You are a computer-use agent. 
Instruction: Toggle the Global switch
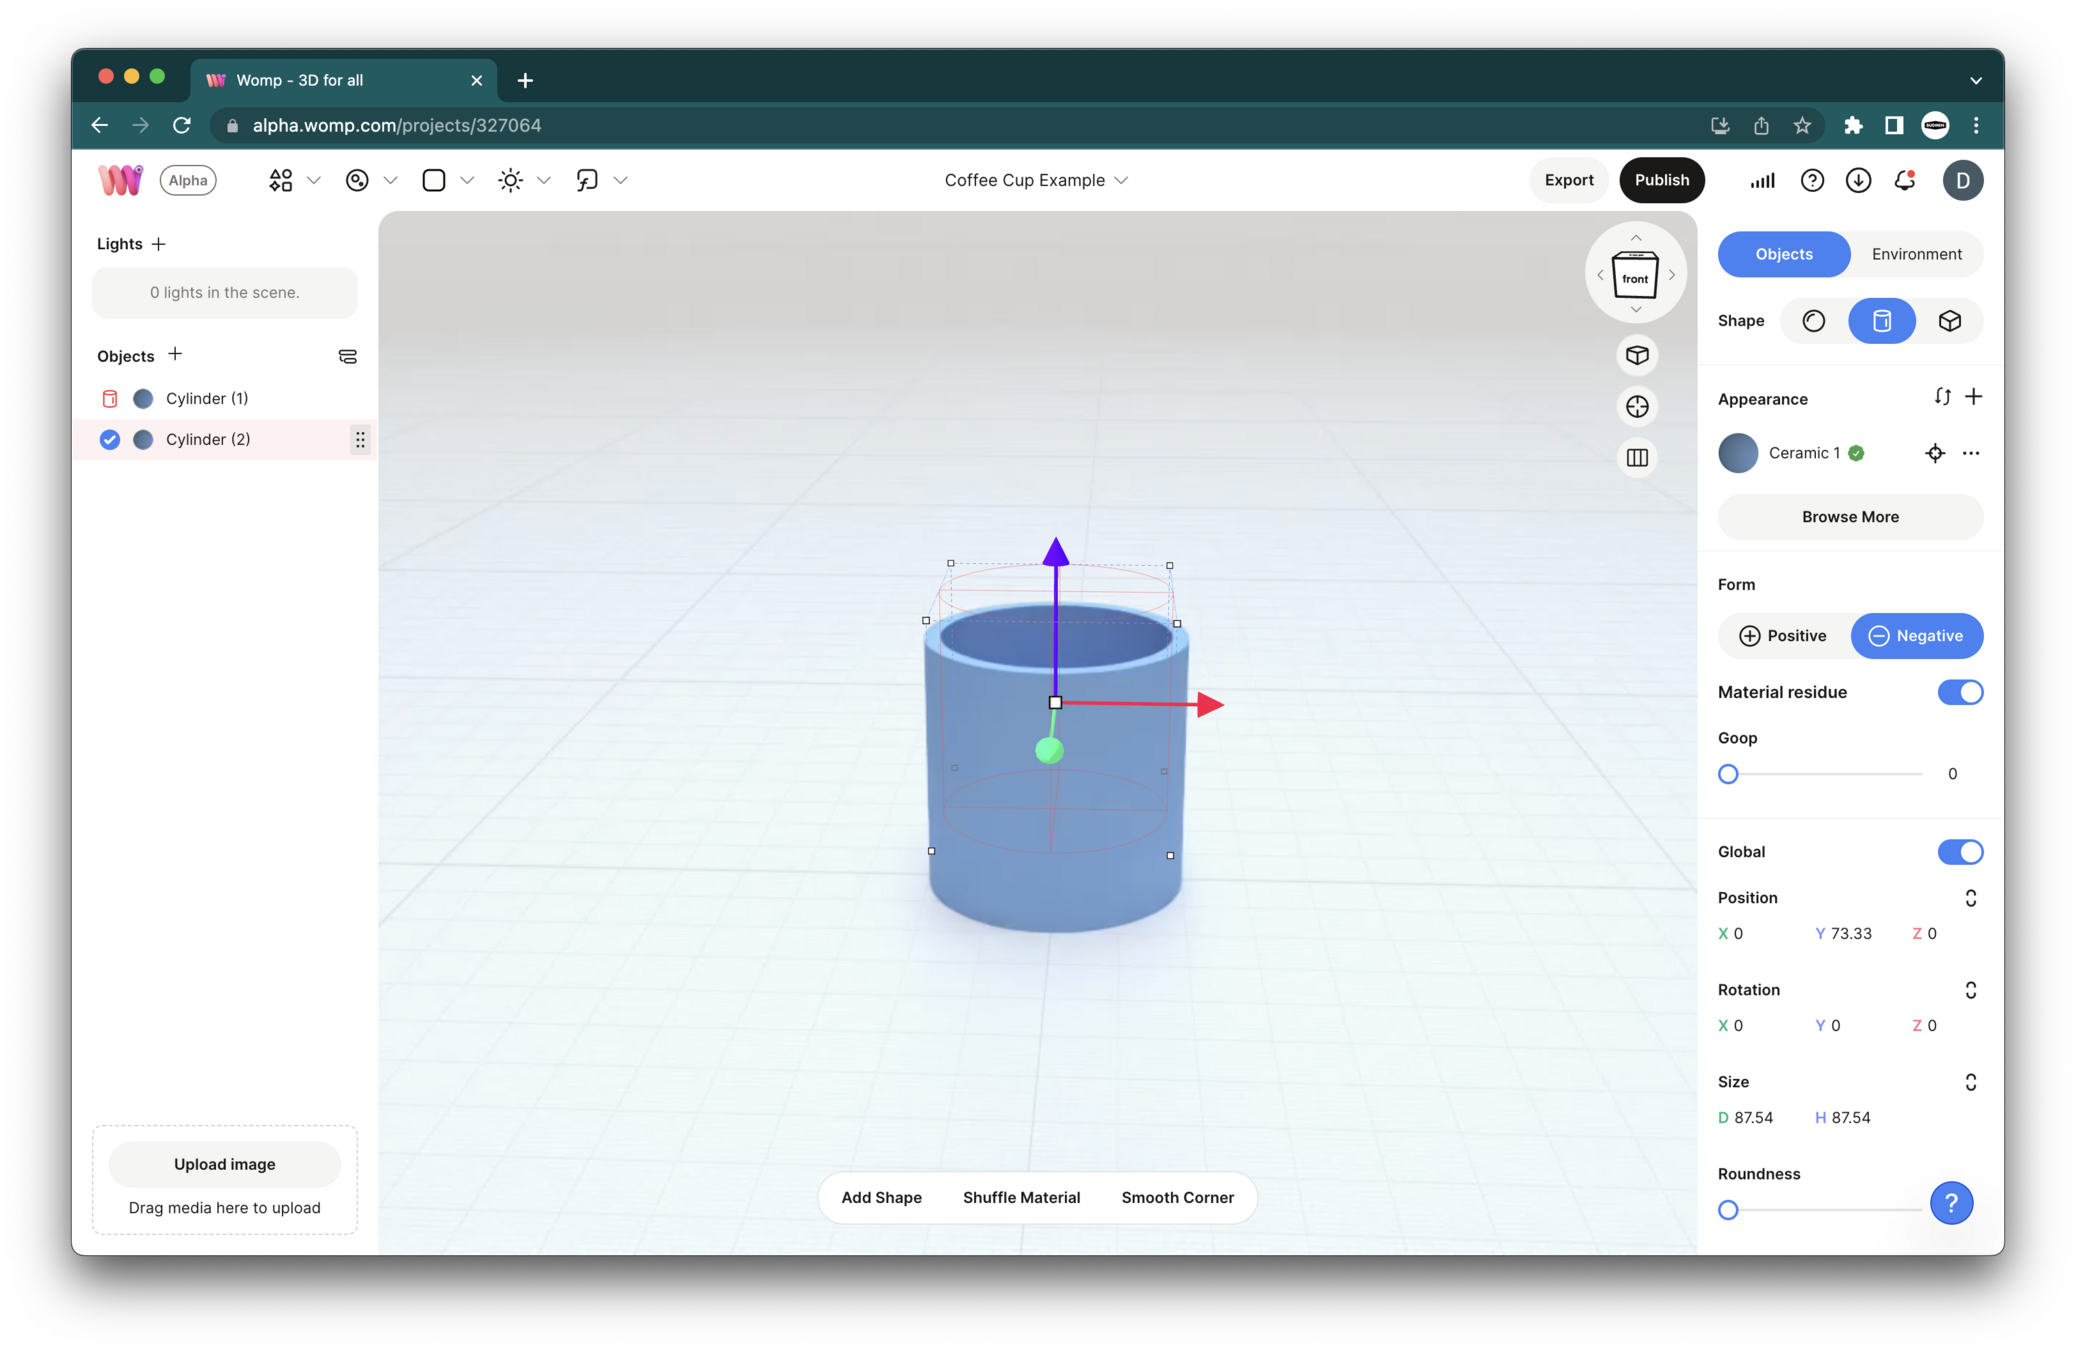1959,852
